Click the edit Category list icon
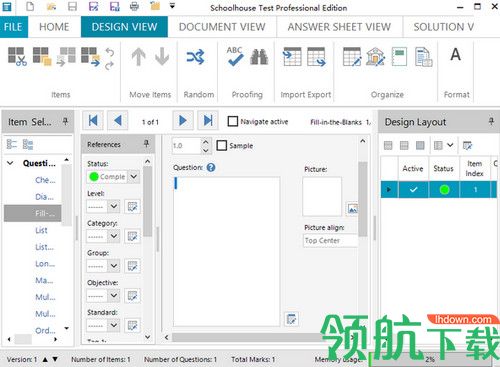Viewport: 500px width, 367px height. click(132, 236)
